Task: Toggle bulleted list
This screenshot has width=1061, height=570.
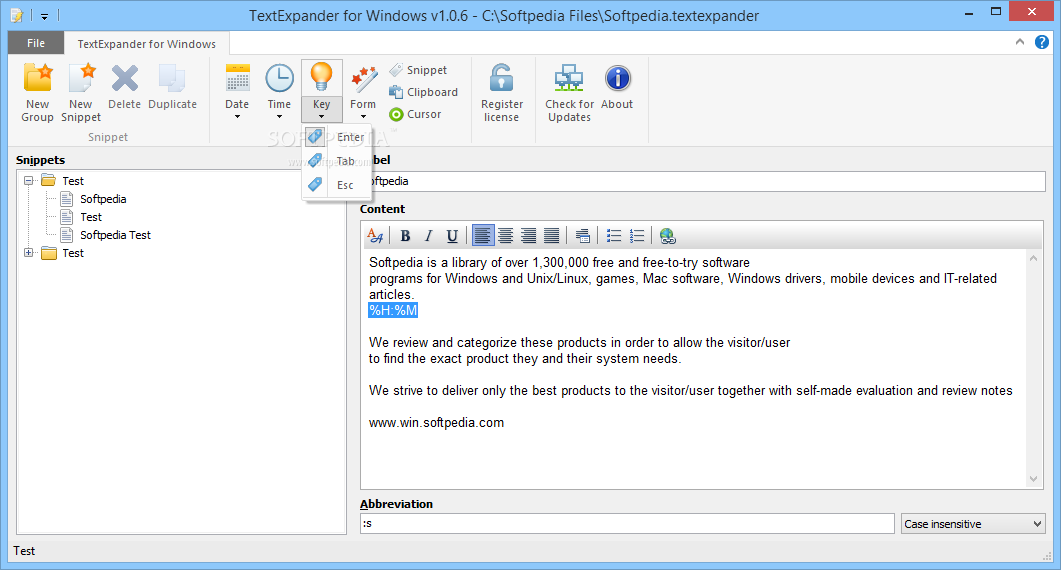Action: 614,236
